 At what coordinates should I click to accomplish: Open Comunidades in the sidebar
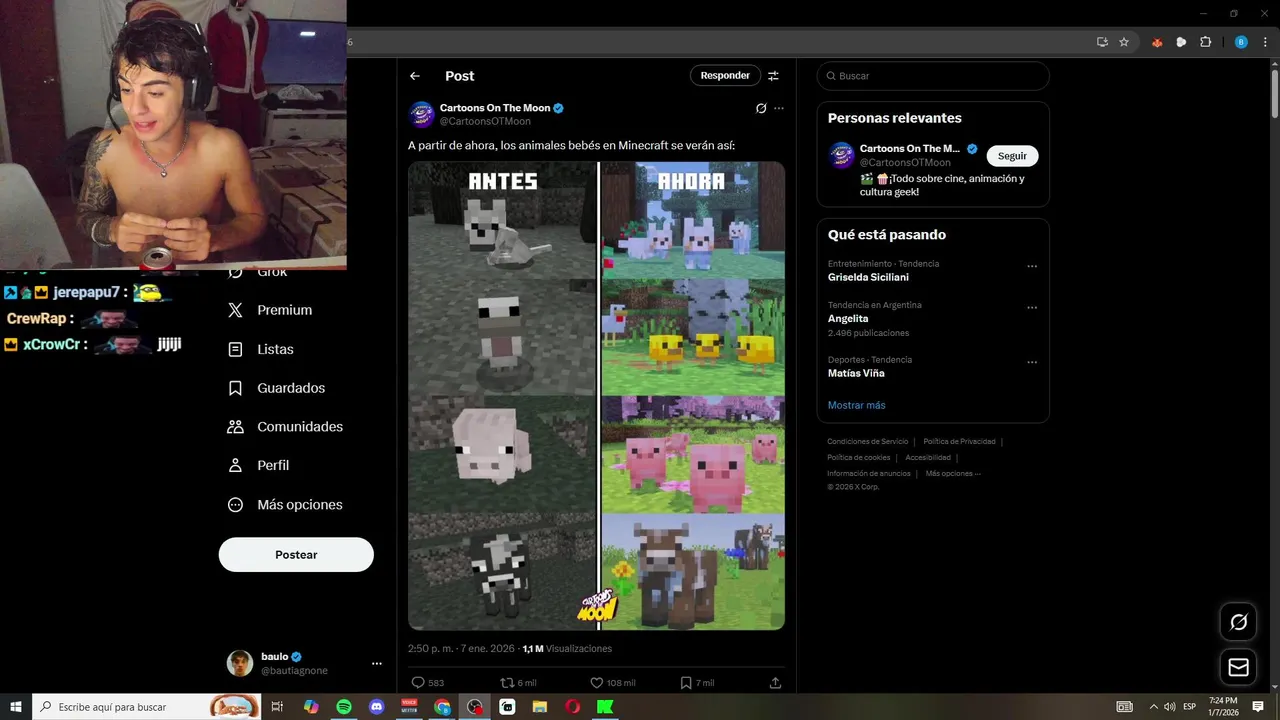click(x=285, y=427)
